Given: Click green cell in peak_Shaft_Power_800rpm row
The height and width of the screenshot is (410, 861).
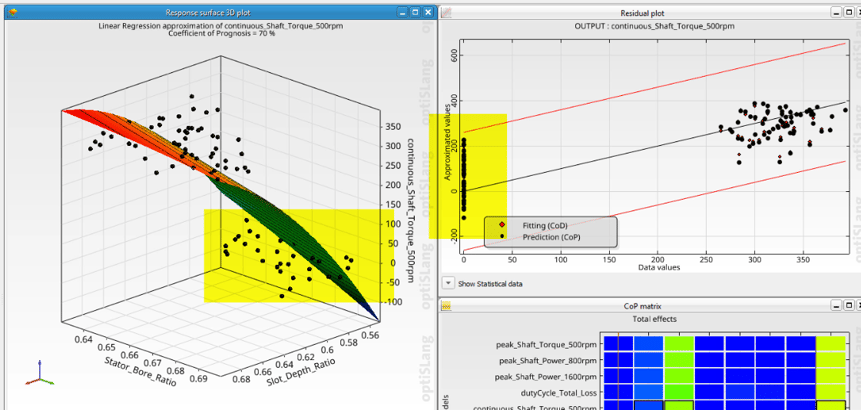Looking at the screenshot, I should point(679,360).
